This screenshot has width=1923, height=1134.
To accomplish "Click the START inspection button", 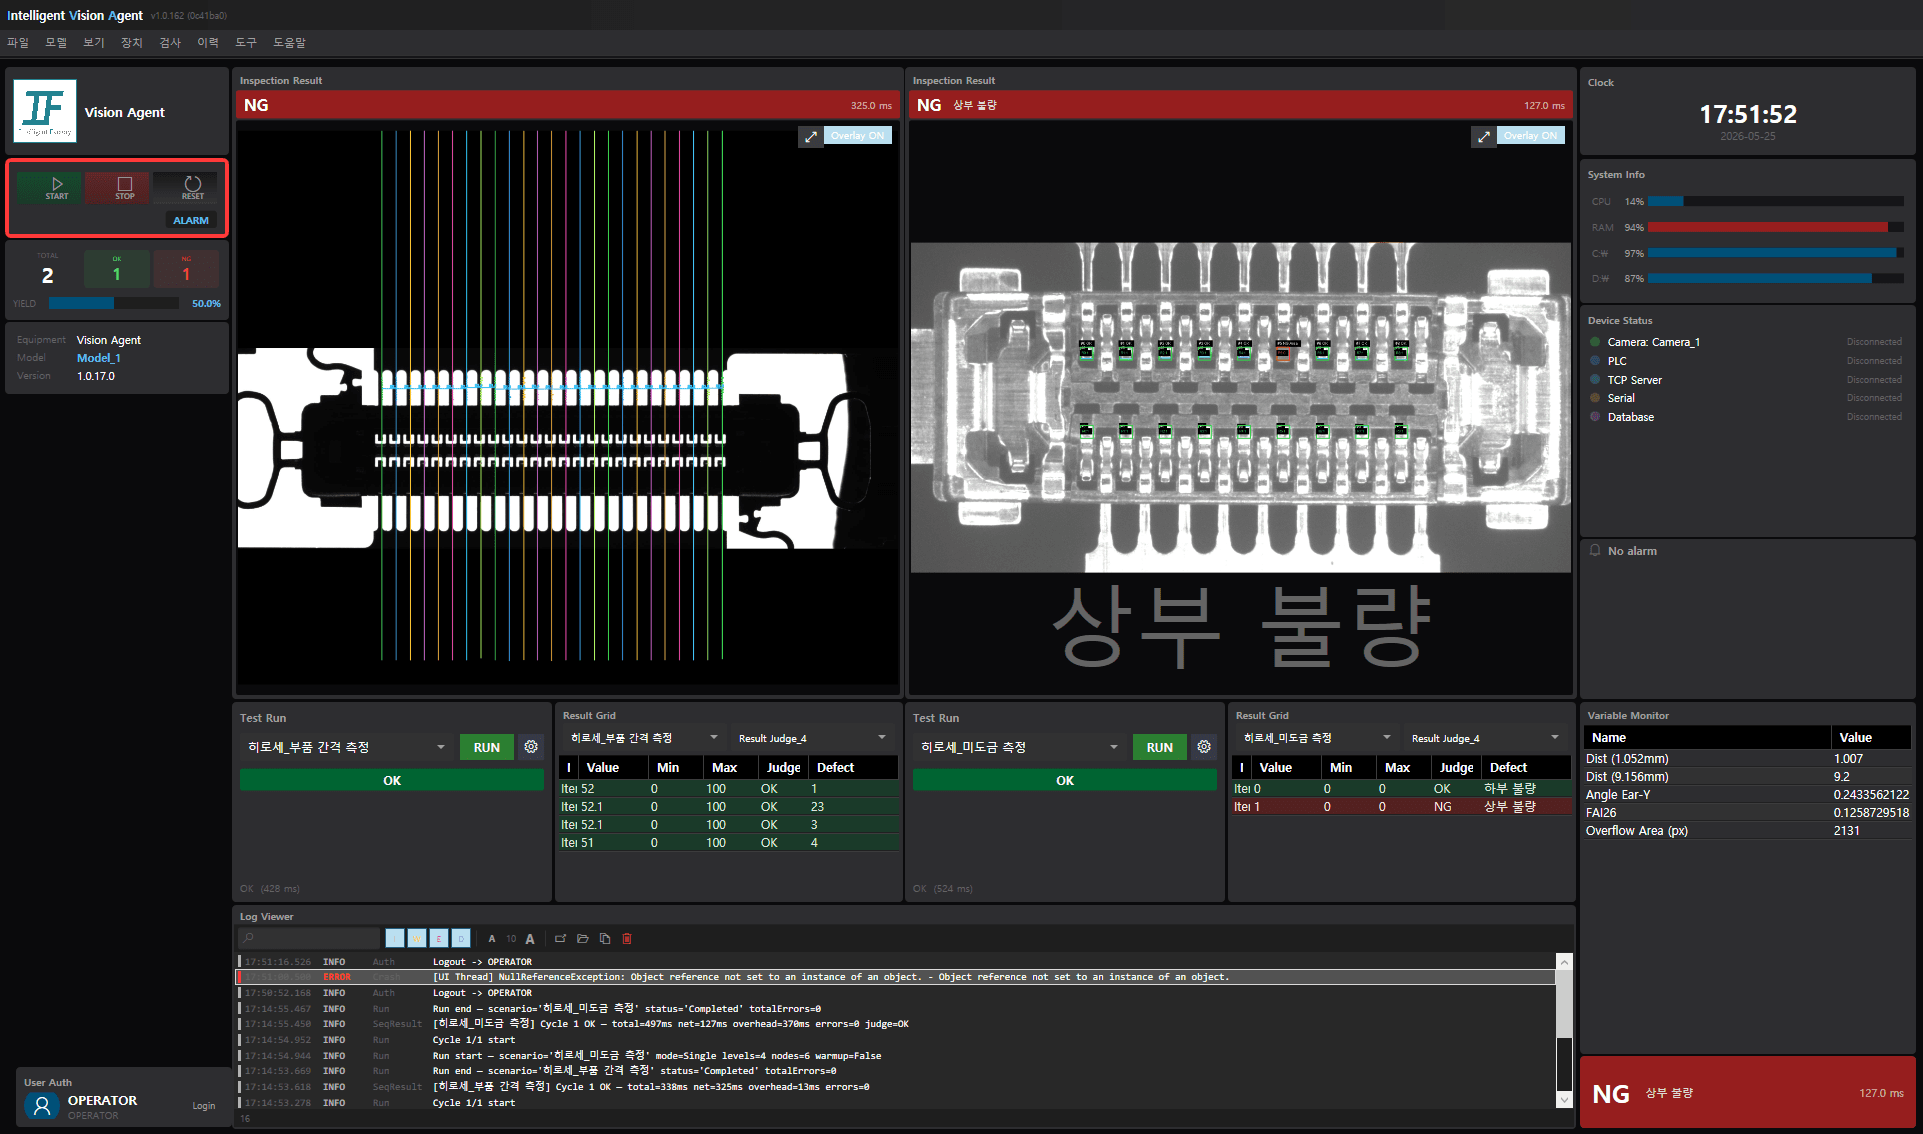I will pyautogui.click(x=57, y=187).
